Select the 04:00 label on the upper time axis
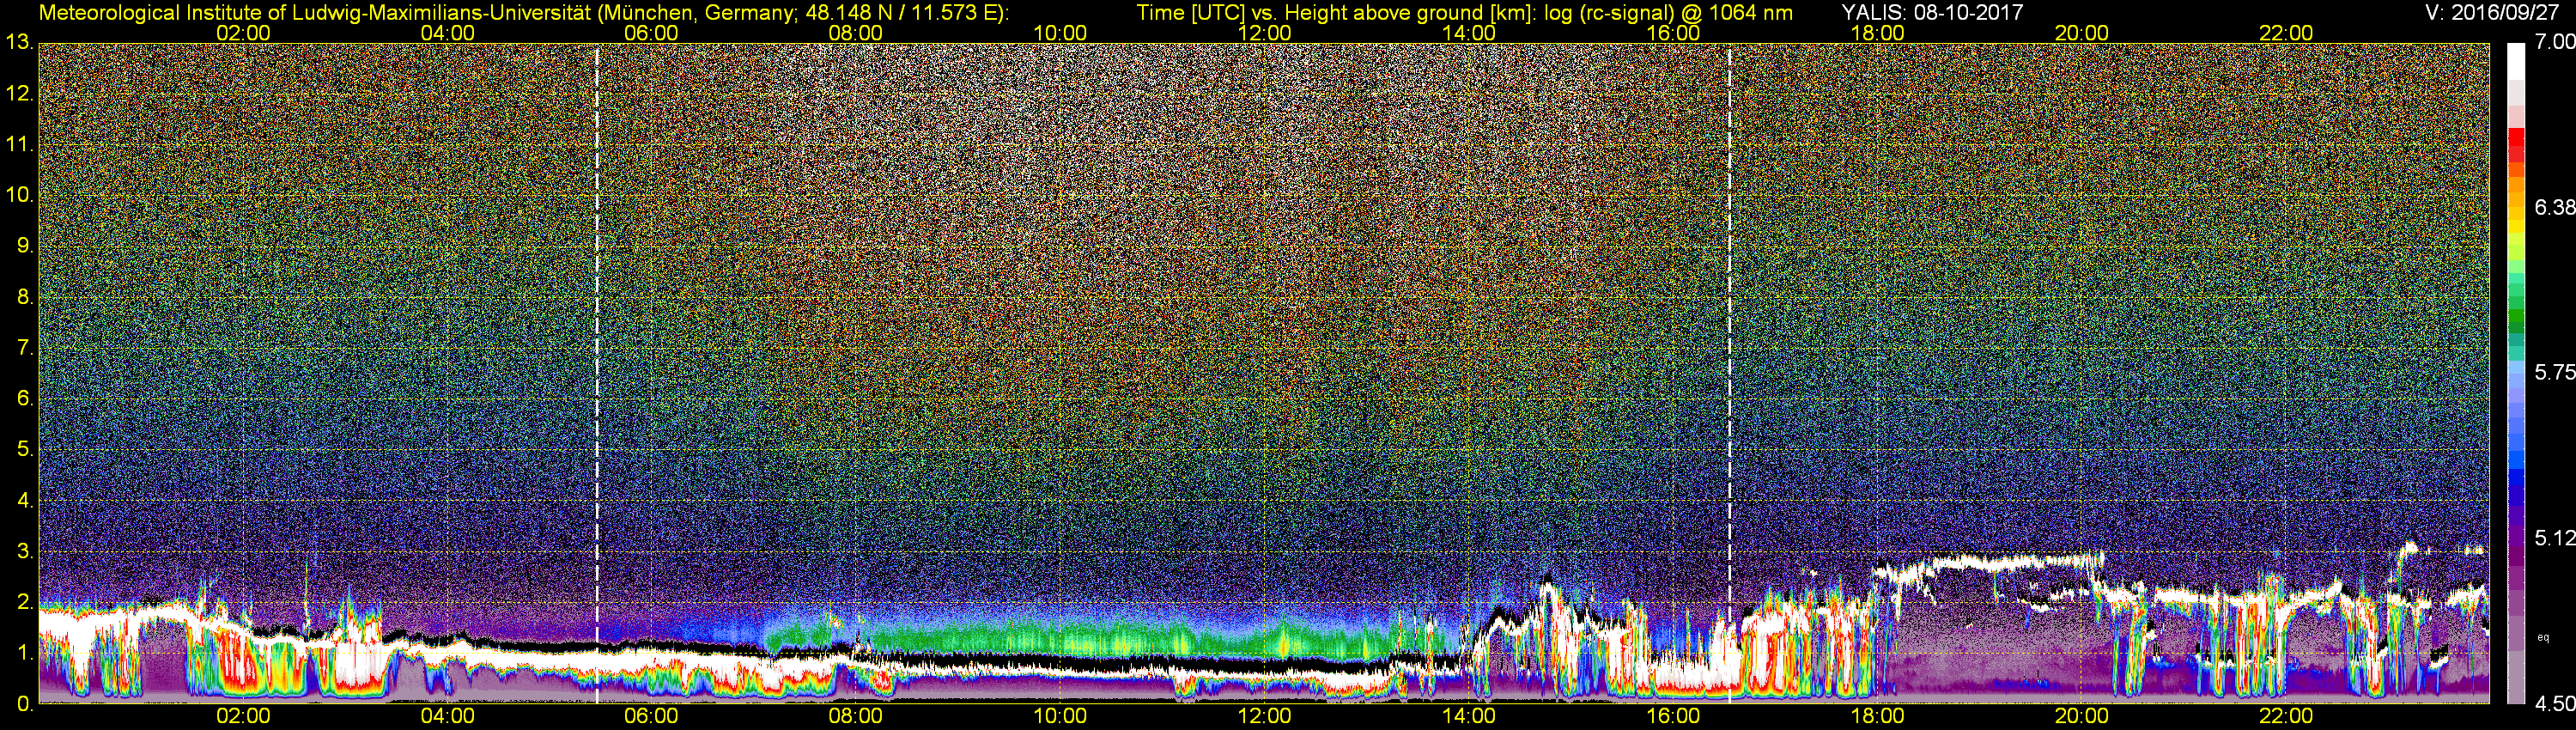This screenshot has height=730, width=2576. point(447,33)
